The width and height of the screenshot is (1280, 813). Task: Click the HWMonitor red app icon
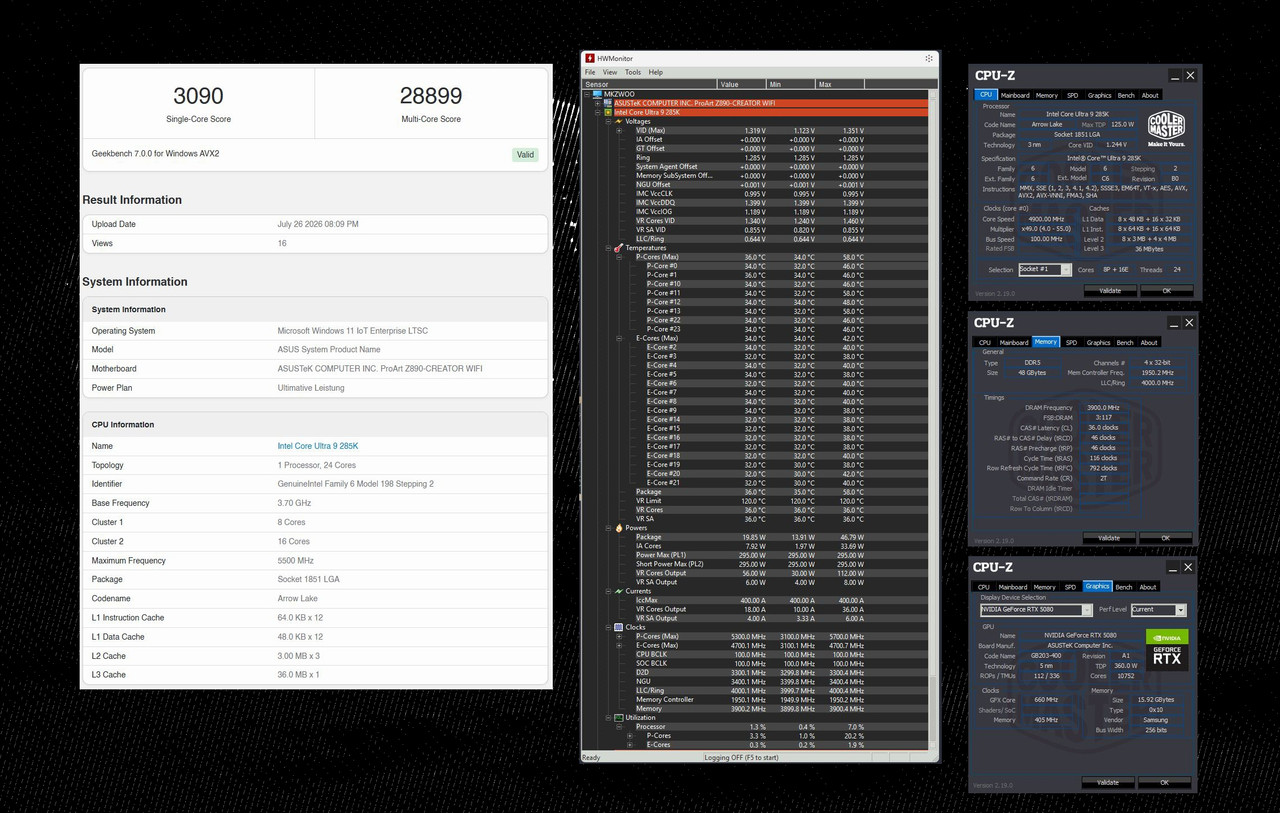[x=590, y=58]
